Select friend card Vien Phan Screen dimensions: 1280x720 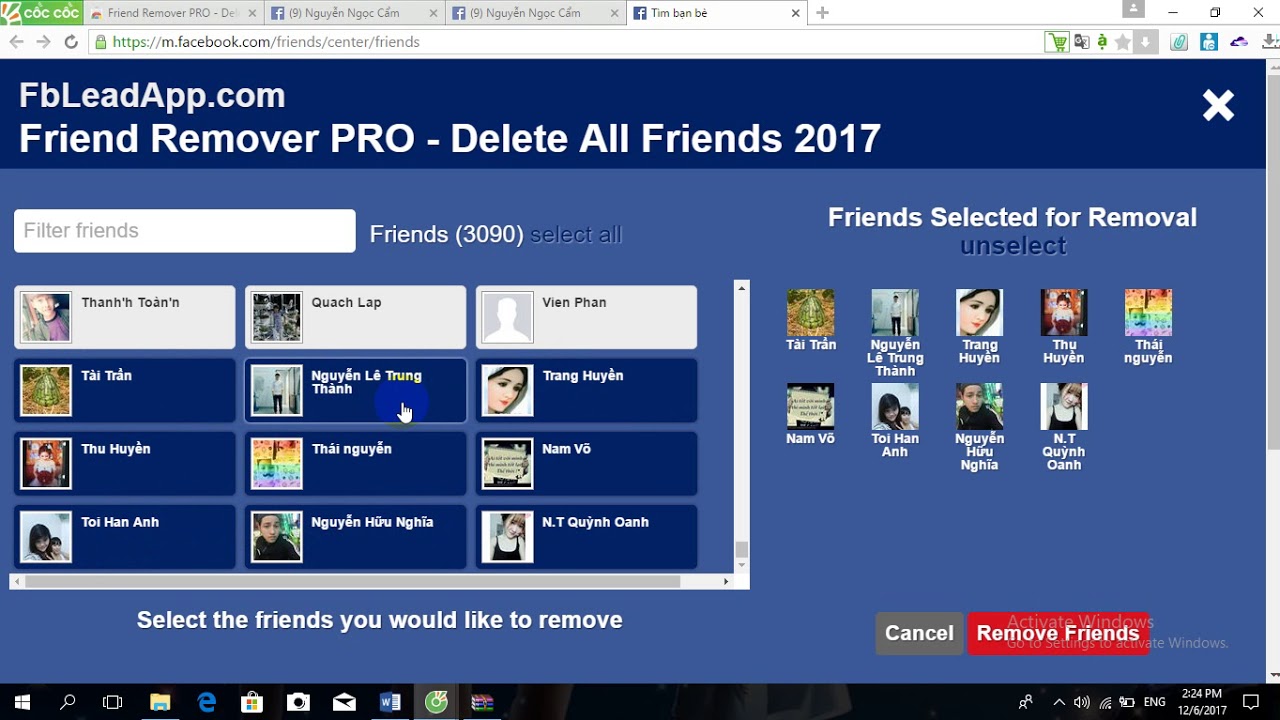click(586, 317)
